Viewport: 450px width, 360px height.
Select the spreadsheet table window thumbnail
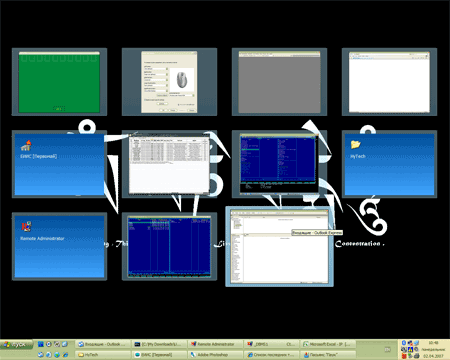coord(169,164)
